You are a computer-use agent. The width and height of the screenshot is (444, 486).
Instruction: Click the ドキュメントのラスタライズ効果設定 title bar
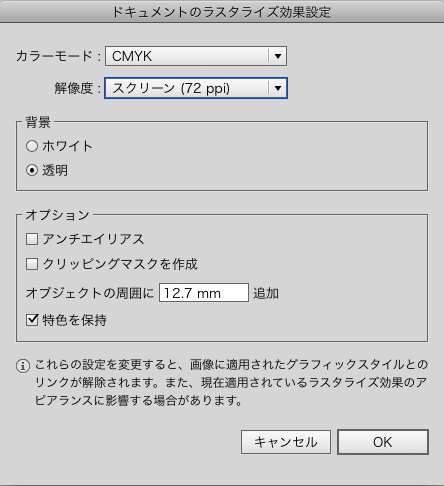pos(222,12)
